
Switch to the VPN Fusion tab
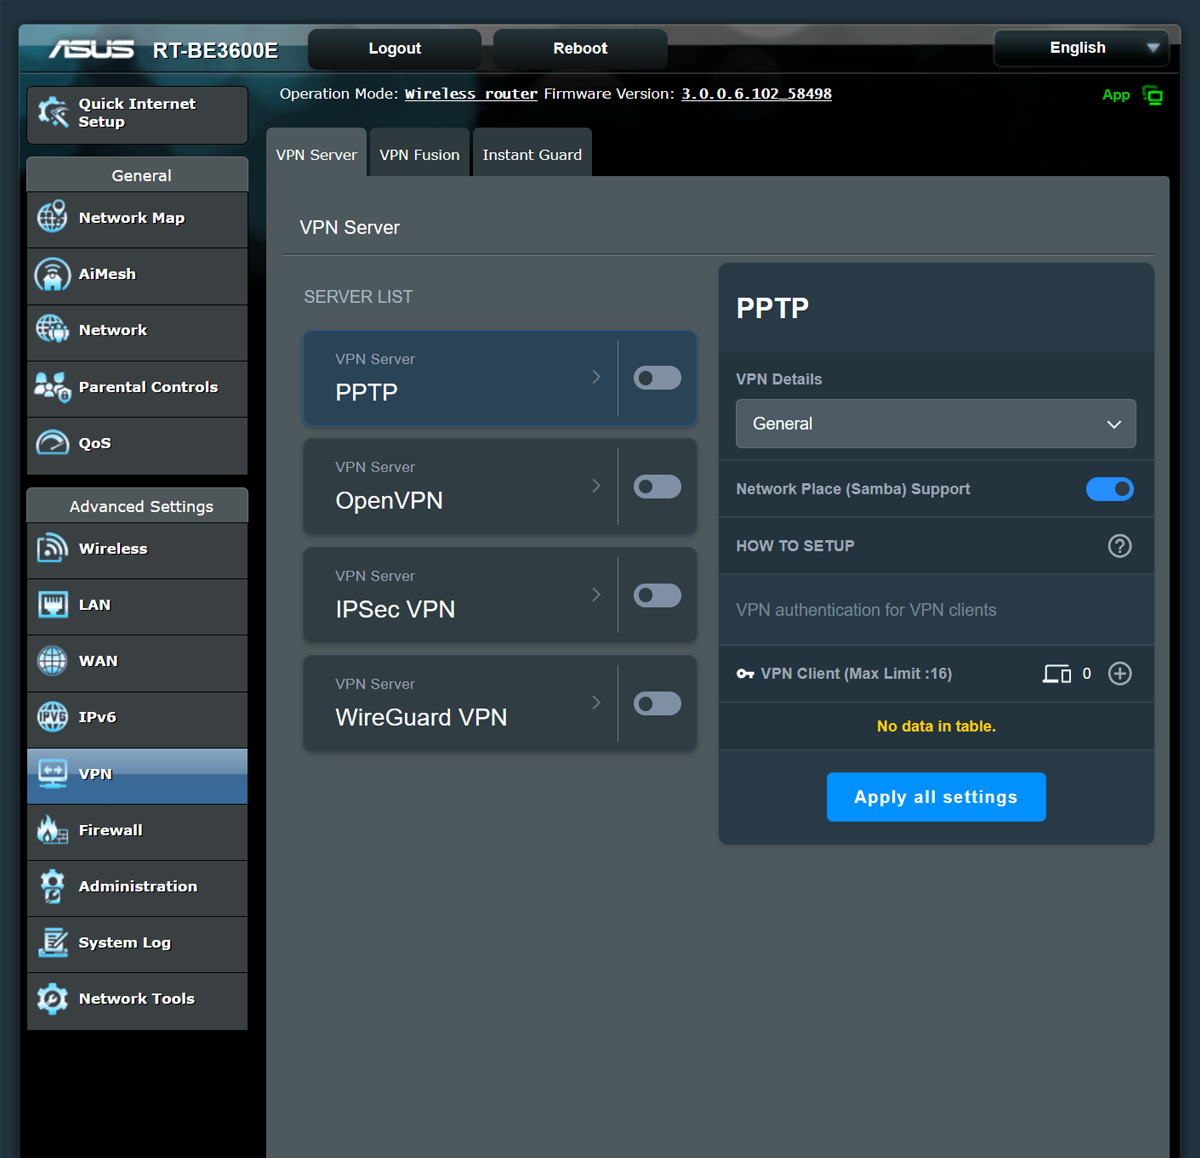(419, 154)
